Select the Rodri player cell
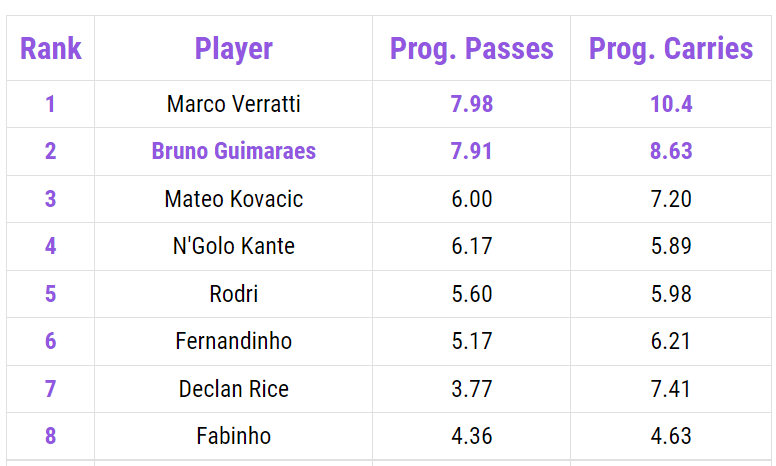This screenshot has width=776, height=466. pos(233,294)
